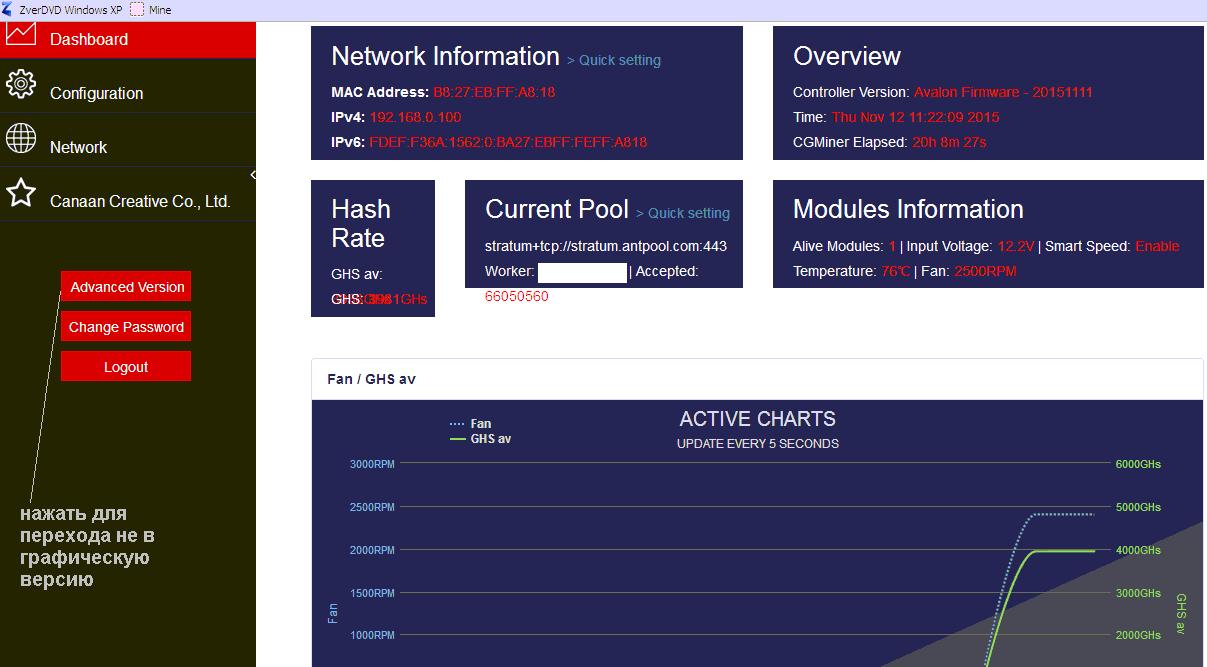Click the Network globe icon

pyautogui.click(x=21, y=138)
